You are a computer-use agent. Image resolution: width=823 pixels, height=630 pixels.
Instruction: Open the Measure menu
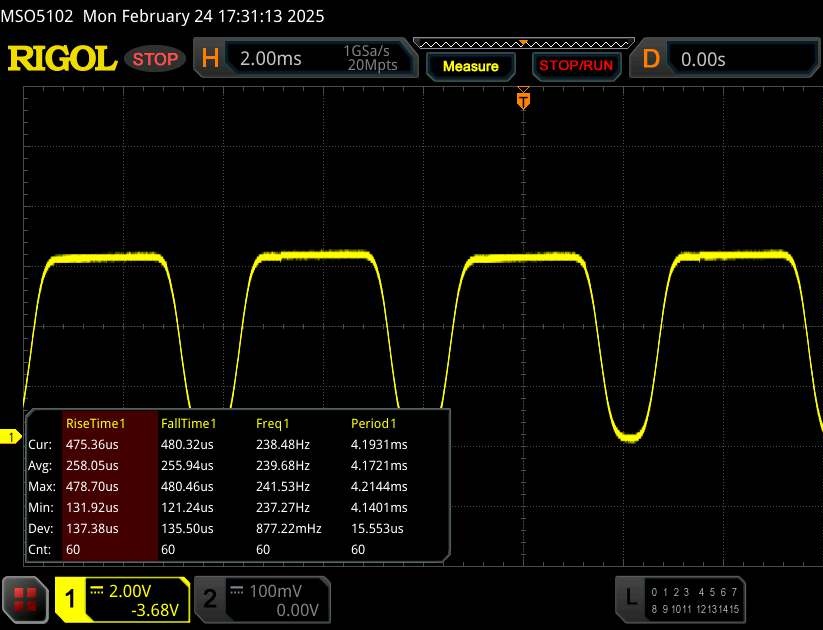point(471,66)
